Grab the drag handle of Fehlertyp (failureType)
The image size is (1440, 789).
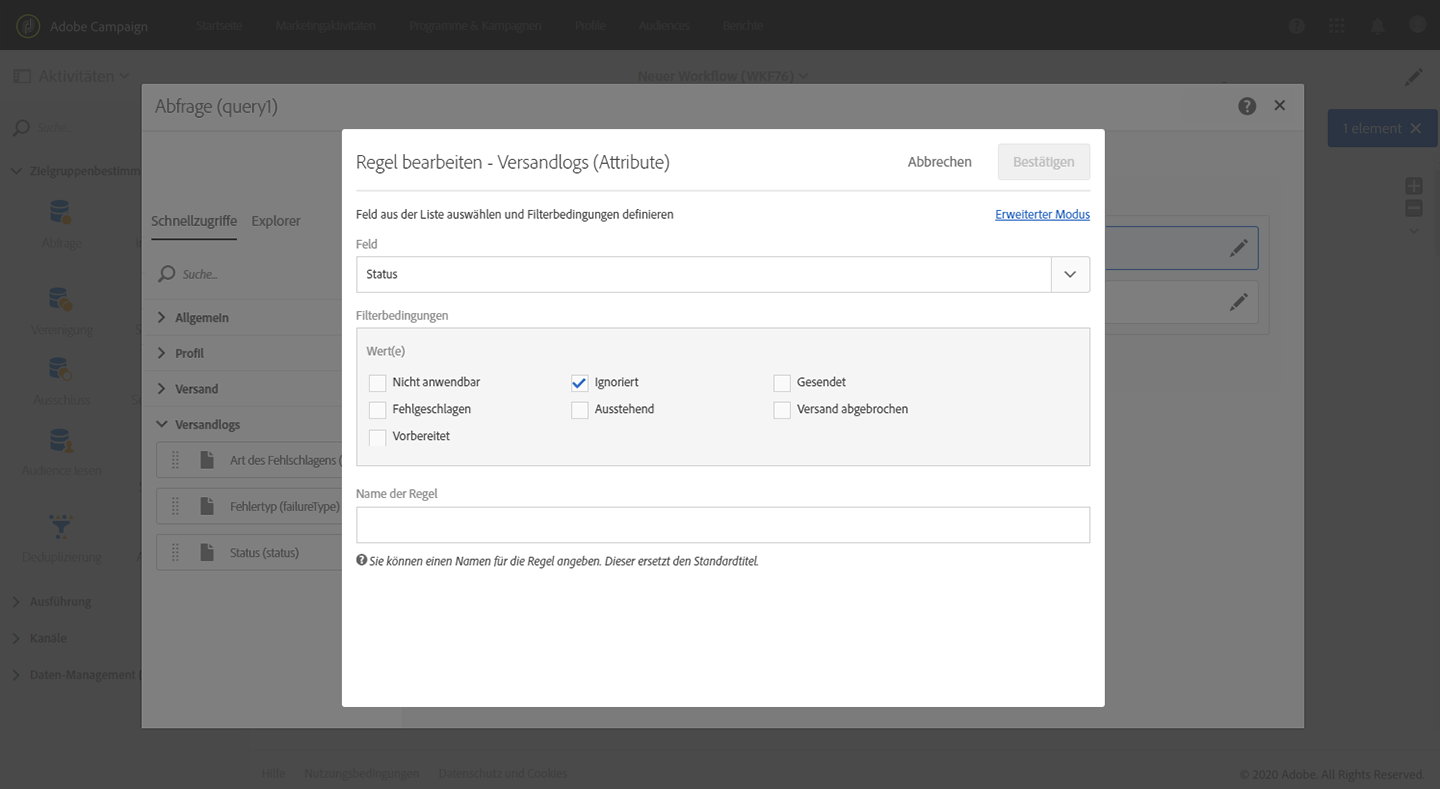(175, 506)
